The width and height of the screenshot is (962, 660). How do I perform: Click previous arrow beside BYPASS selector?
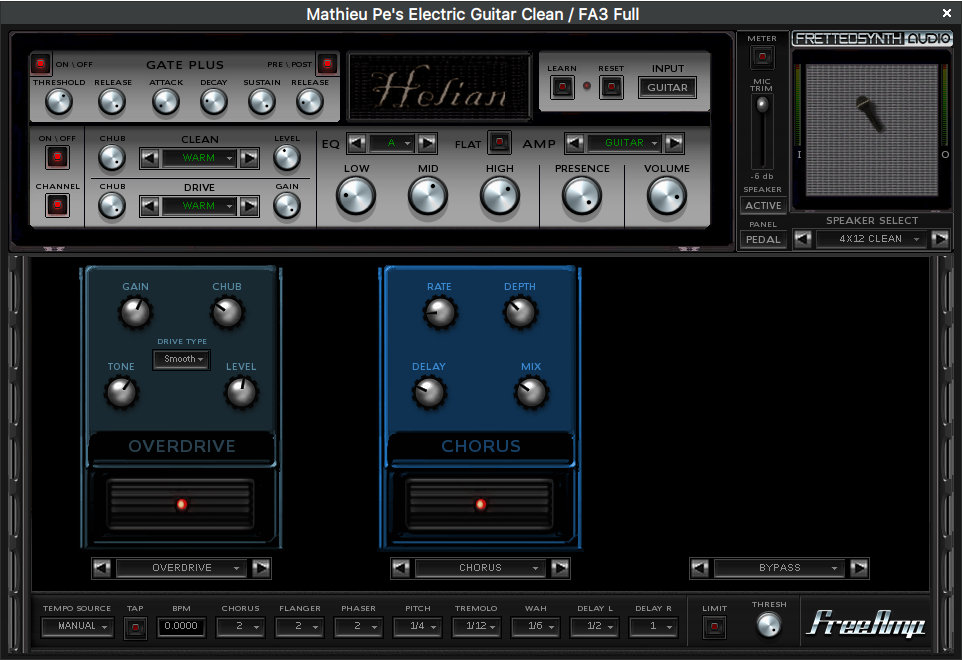(x=699, y=568)
